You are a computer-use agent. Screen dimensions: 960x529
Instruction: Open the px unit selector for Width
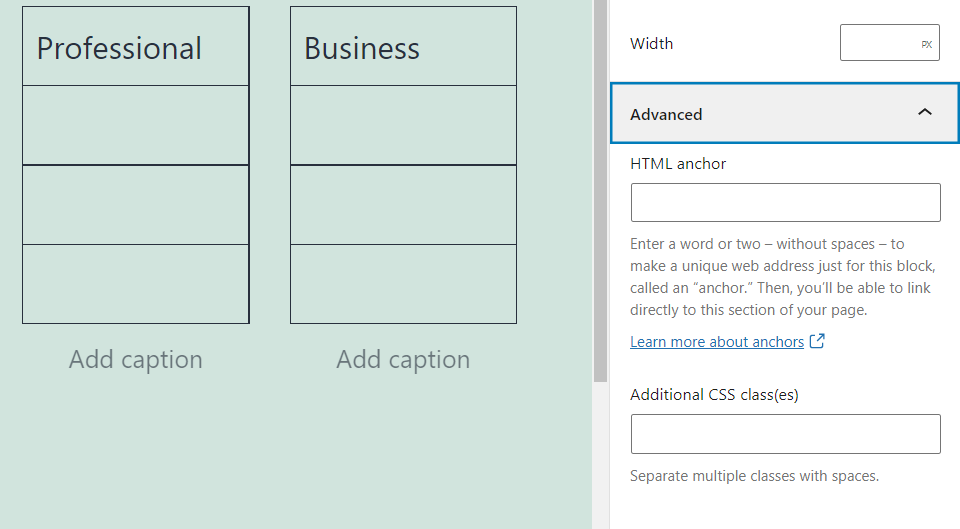tap(926, 44)
